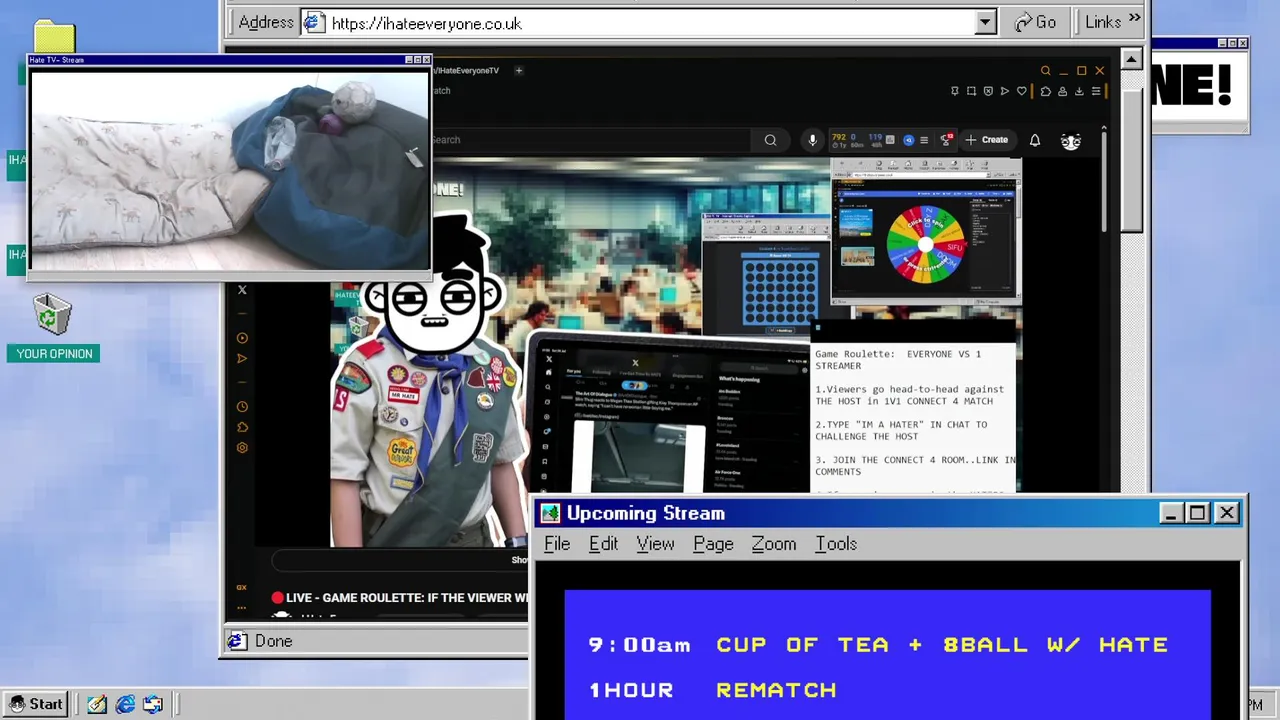Click the Start button on taskbar
The width and height of the screenshot is (1280, 720).
35,704
